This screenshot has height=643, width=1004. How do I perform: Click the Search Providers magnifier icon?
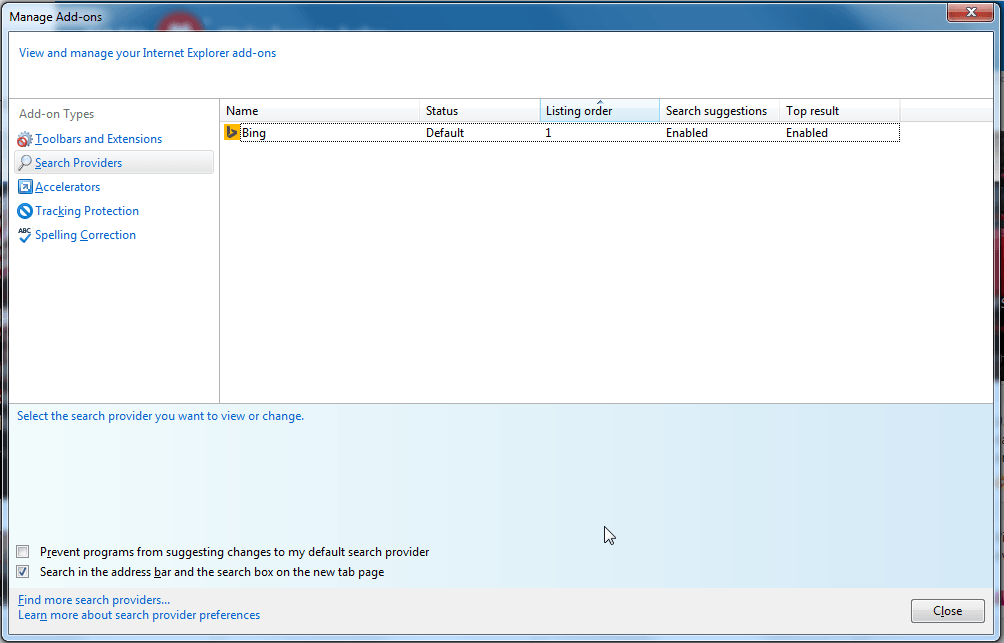point(24,163)
